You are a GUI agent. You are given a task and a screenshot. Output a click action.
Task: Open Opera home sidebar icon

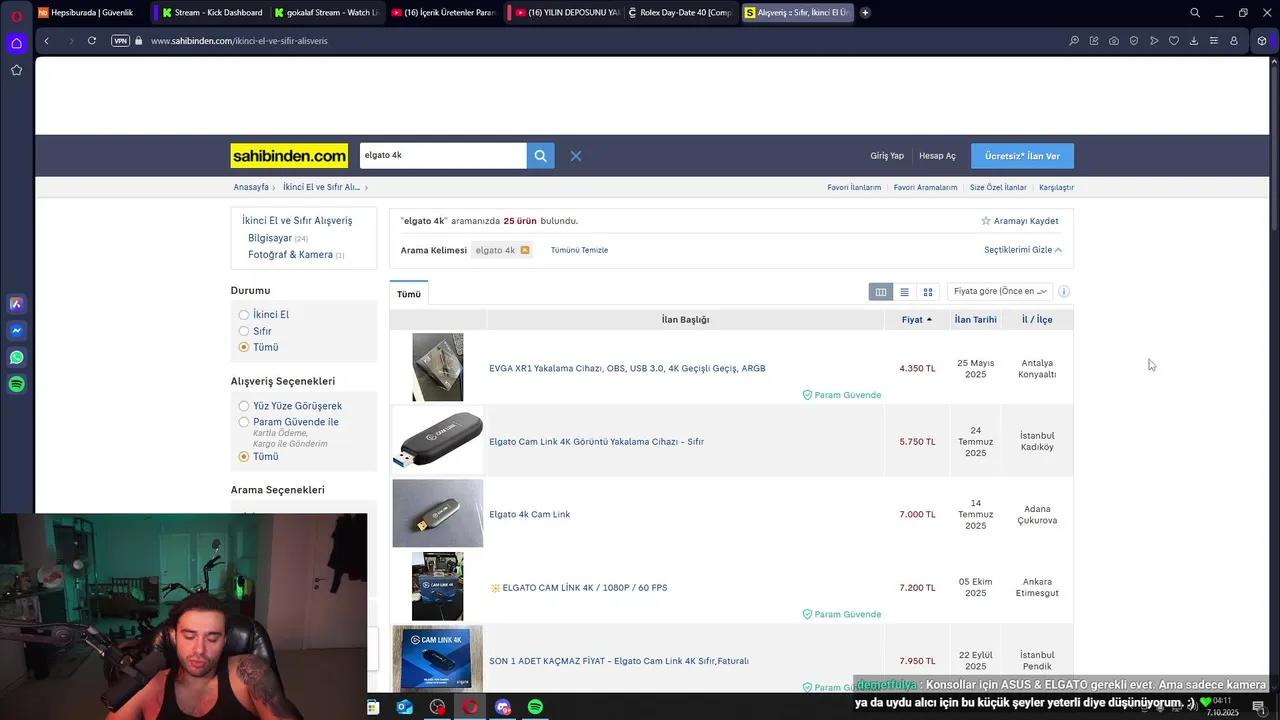point(16,43)
